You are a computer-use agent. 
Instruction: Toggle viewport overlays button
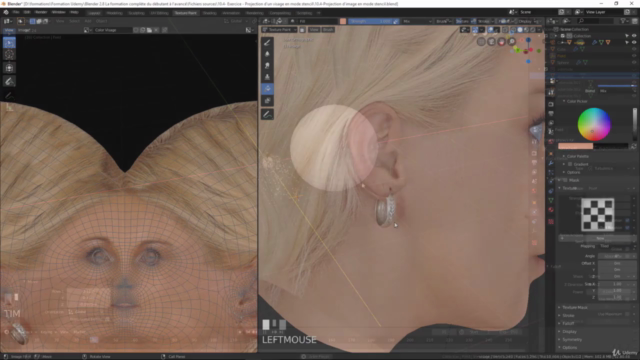click(491, 30)
